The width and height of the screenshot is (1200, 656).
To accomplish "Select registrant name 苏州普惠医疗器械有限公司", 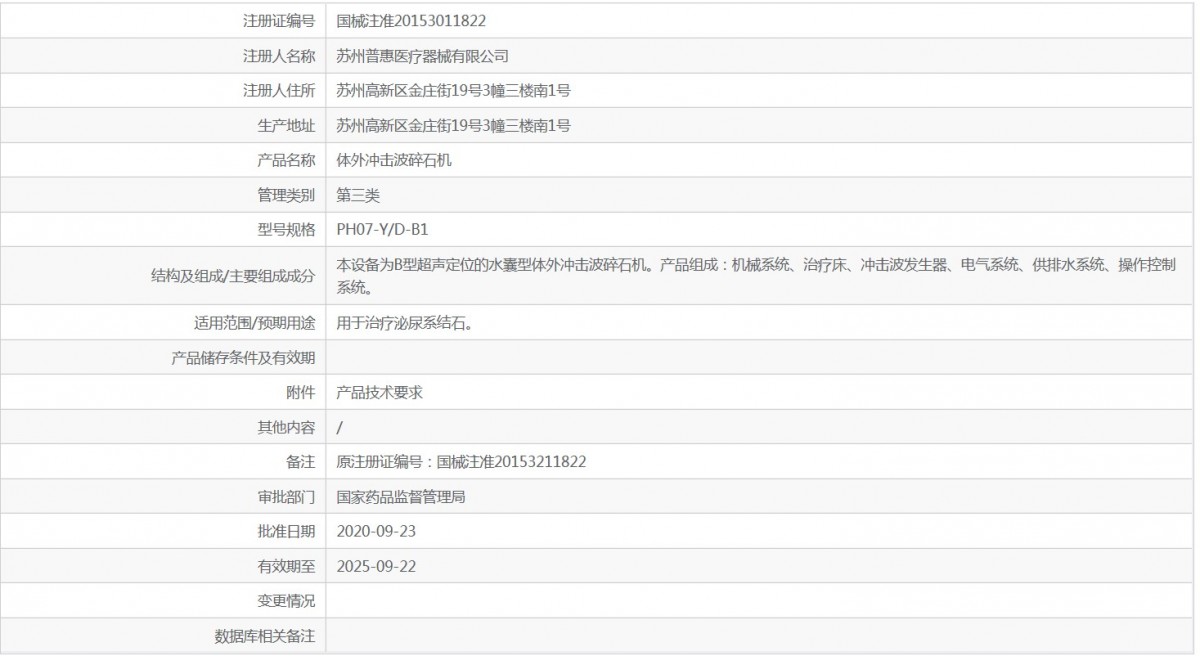I will pyautogui.click(x=423, y=56).
